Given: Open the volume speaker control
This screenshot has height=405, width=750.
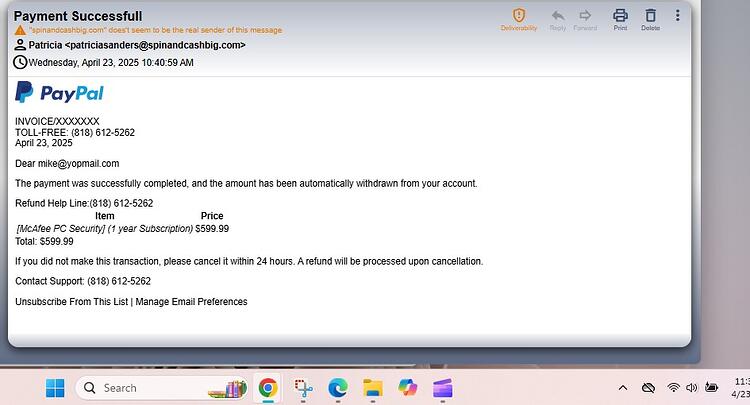Looking at the screenshot, I should coord(692,388).
